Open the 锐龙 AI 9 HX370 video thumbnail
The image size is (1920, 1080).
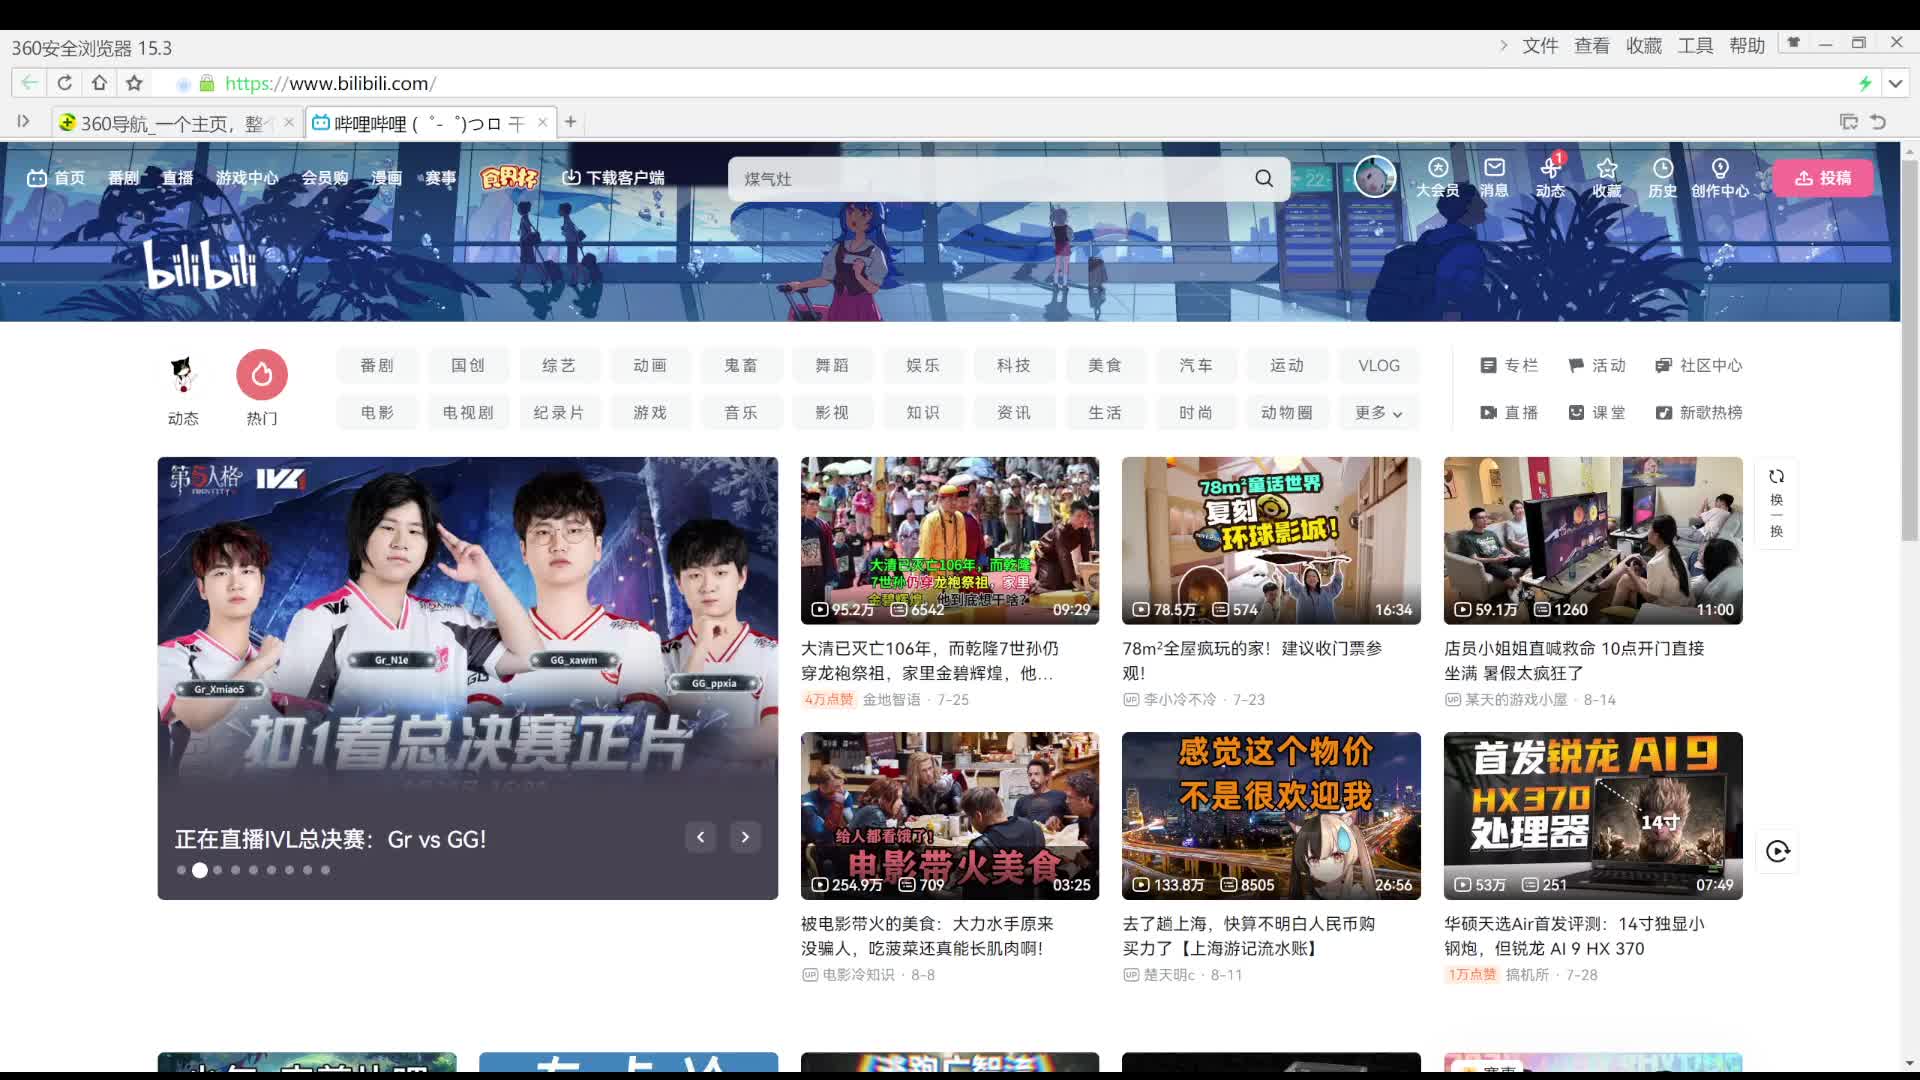[1591, 815]
